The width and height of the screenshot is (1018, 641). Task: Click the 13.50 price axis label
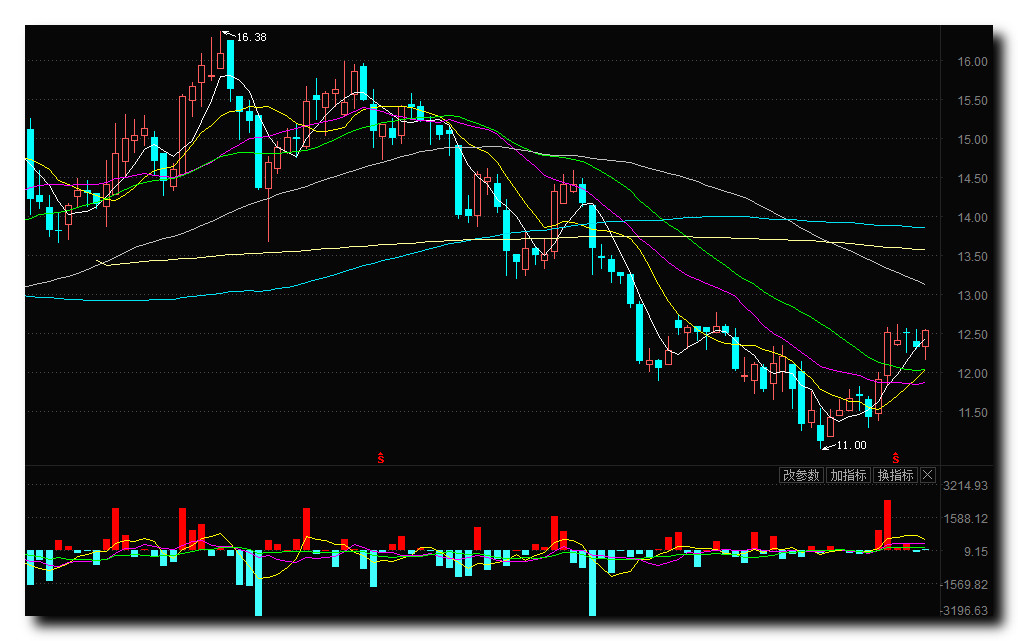click(972, 257)
